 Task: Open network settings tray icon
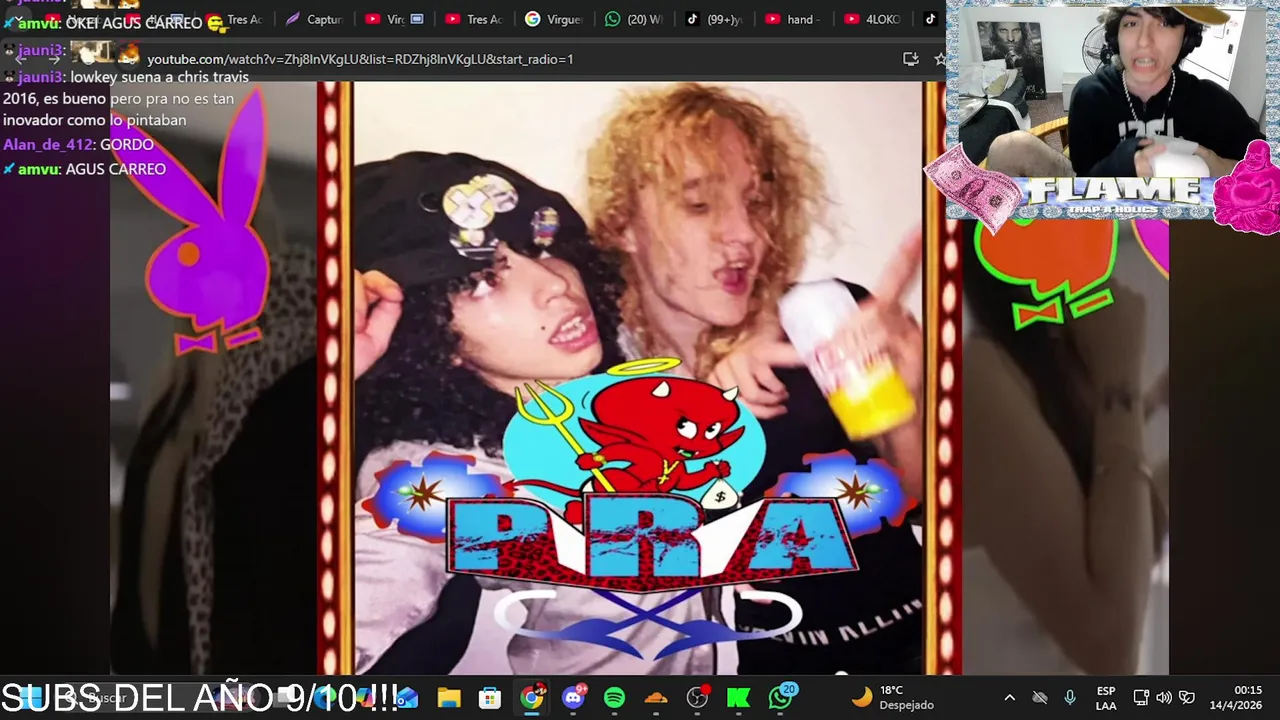point(1141,697)
